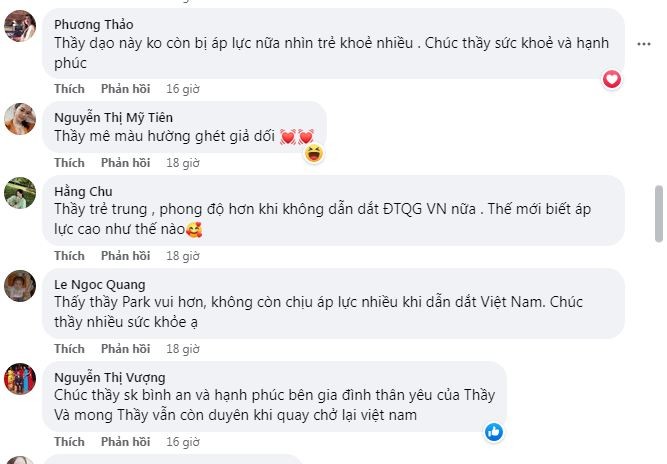Viewport: 667px width, 464px height.
Task: Open Phương Thảo's profile picture
Action: (x=21, y=27)
